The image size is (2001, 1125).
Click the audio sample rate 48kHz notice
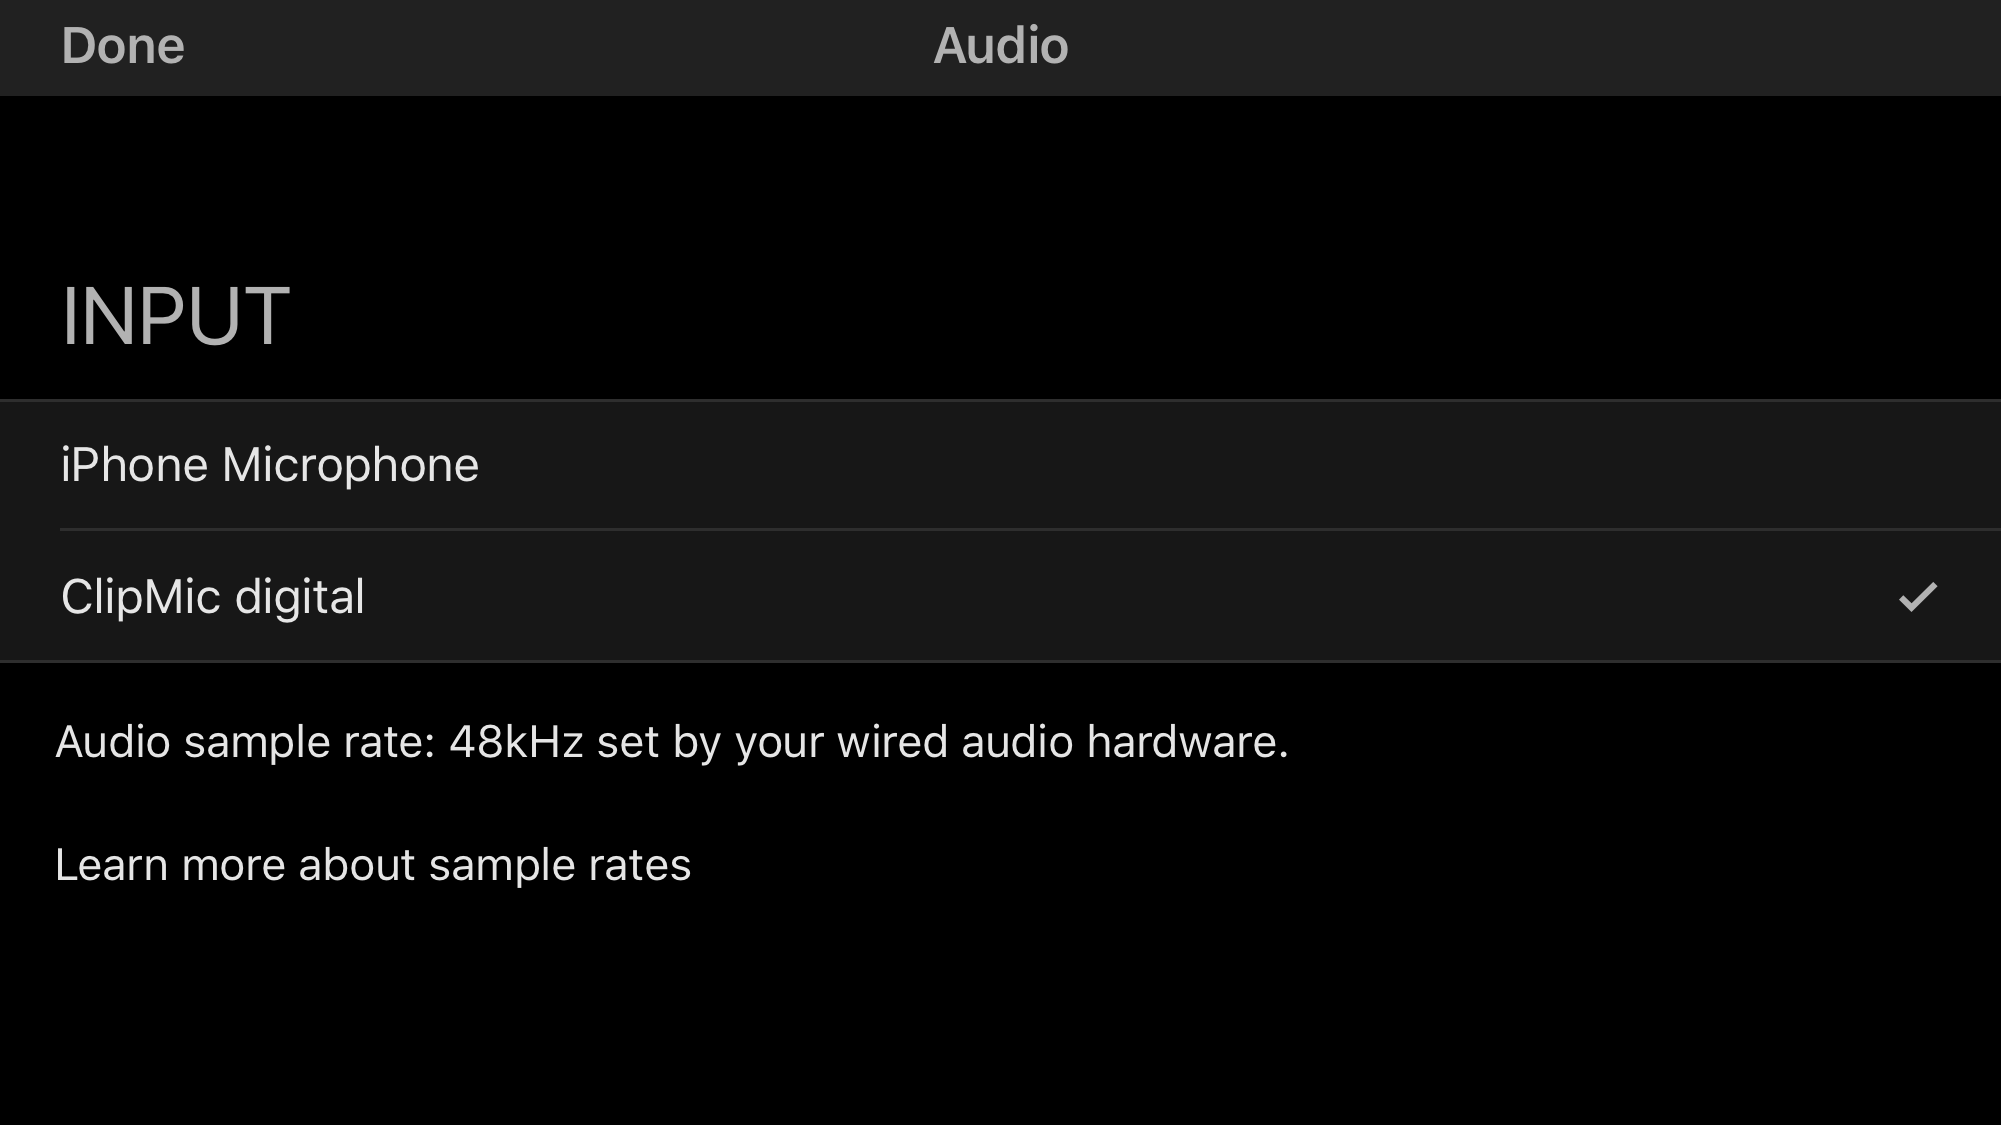tap(671, 742)
